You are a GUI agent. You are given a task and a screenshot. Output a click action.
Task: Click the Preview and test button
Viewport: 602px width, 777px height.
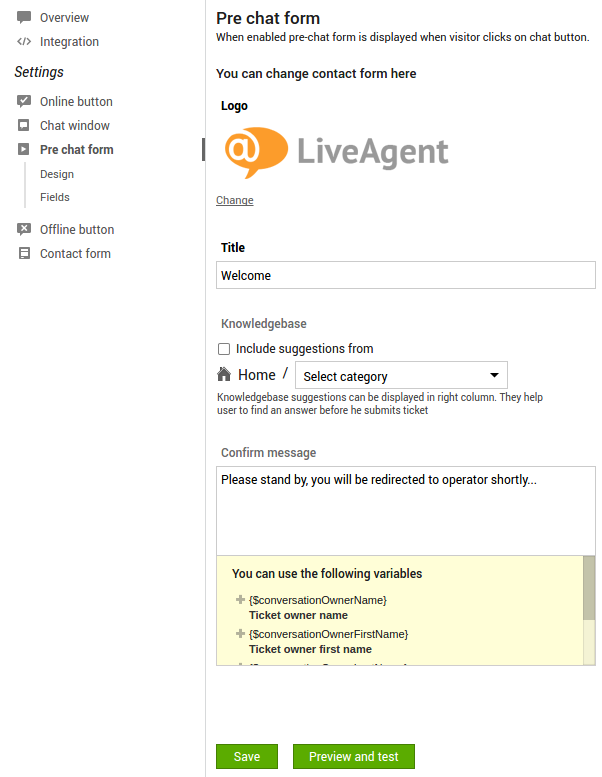click(354, 756)
